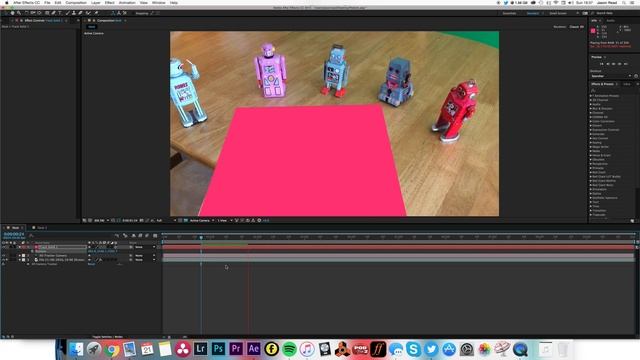Select the Hand tool in toolbar
The image size is (640, 360).
click(x=13, y=13)
